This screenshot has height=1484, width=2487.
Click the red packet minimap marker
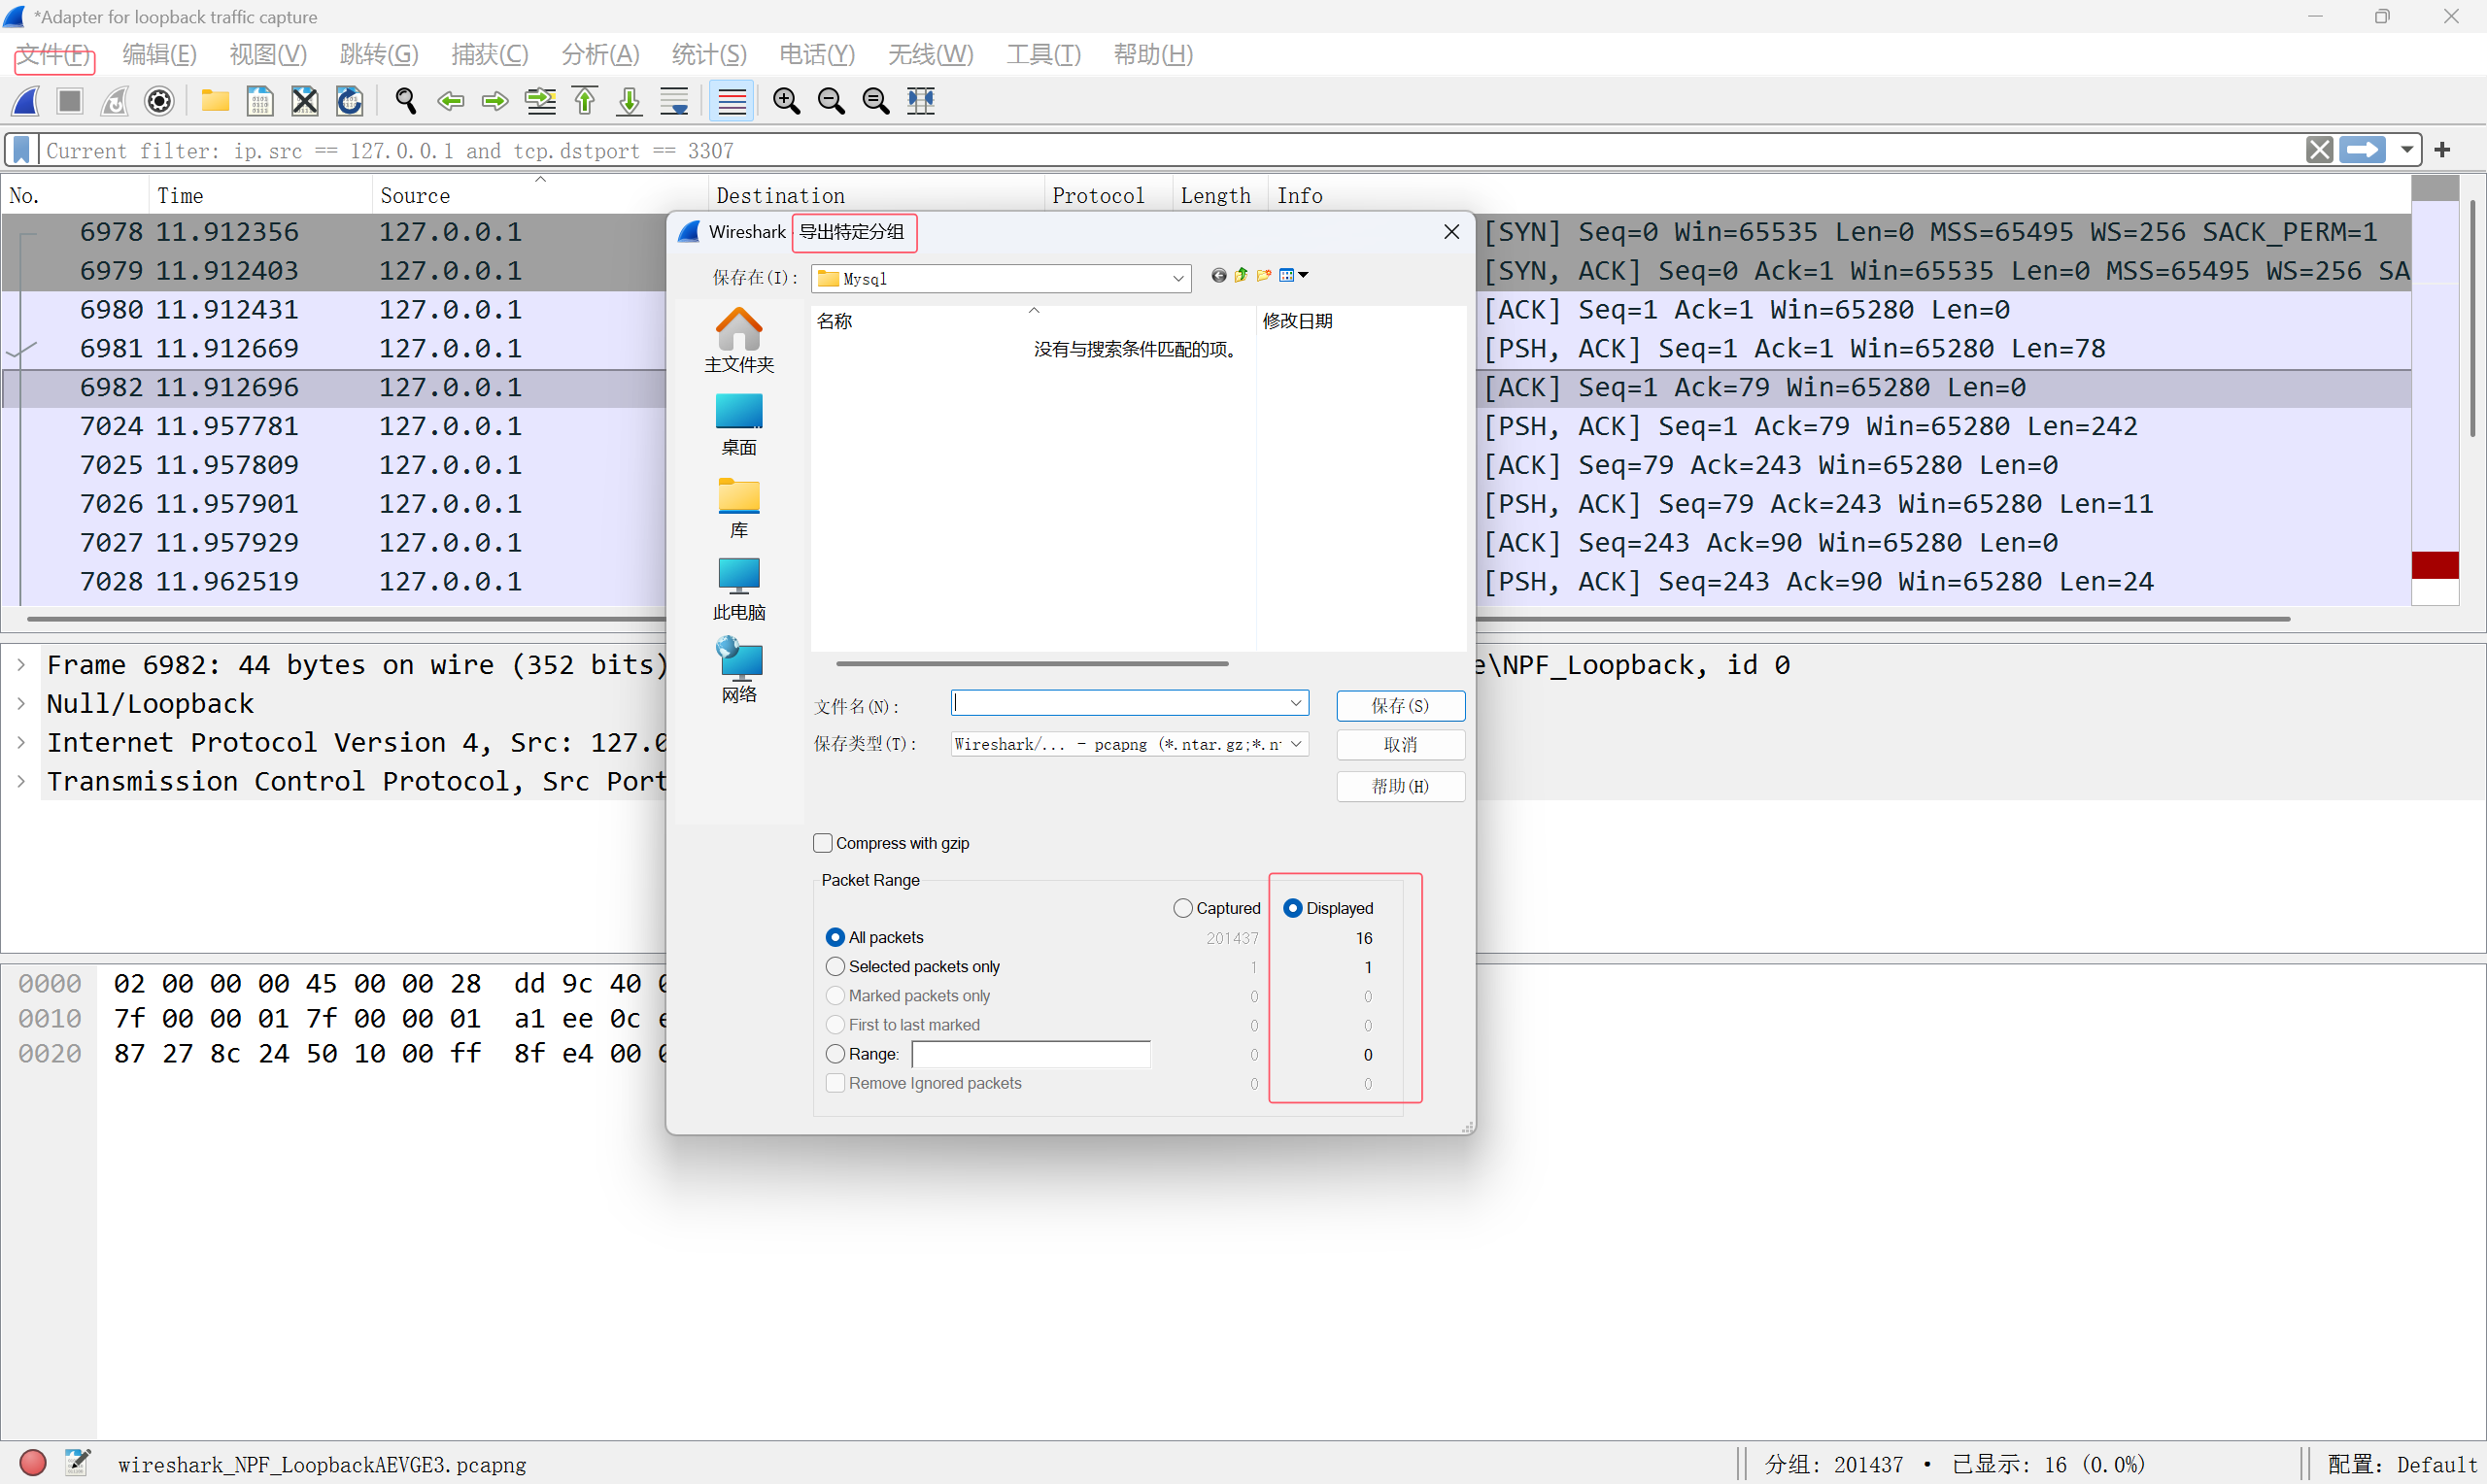pyautogui.click(x=2434, y=565)
